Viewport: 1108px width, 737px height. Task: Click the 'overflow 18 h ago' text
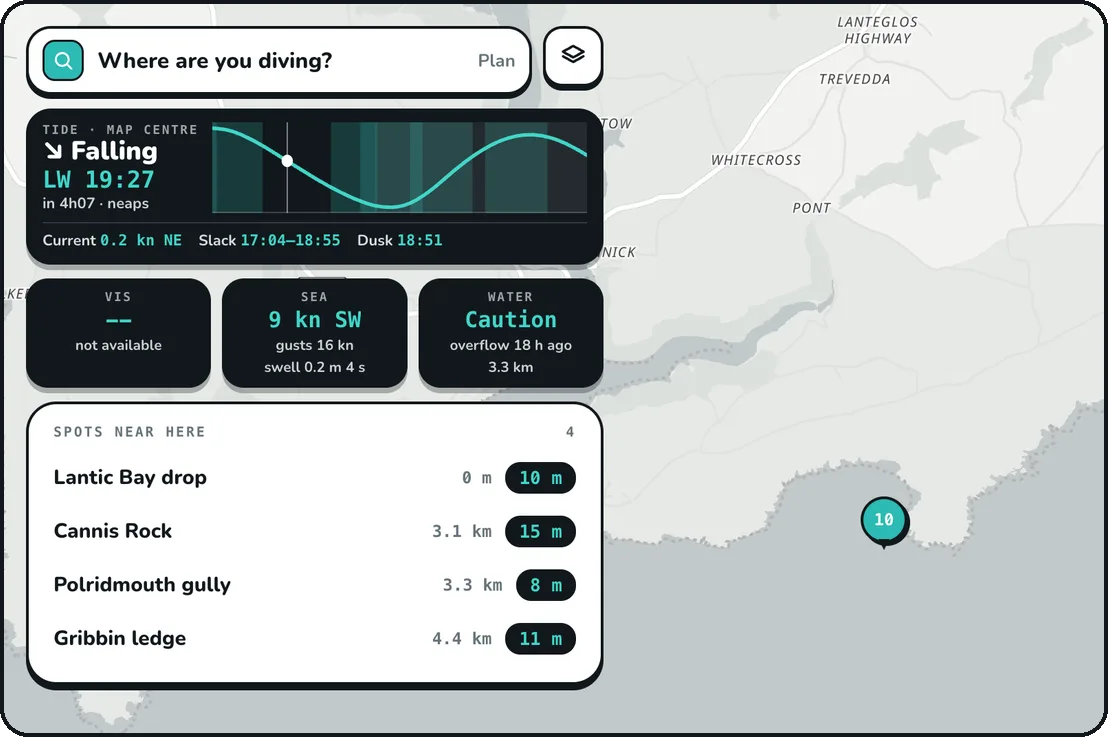[510, 345]
